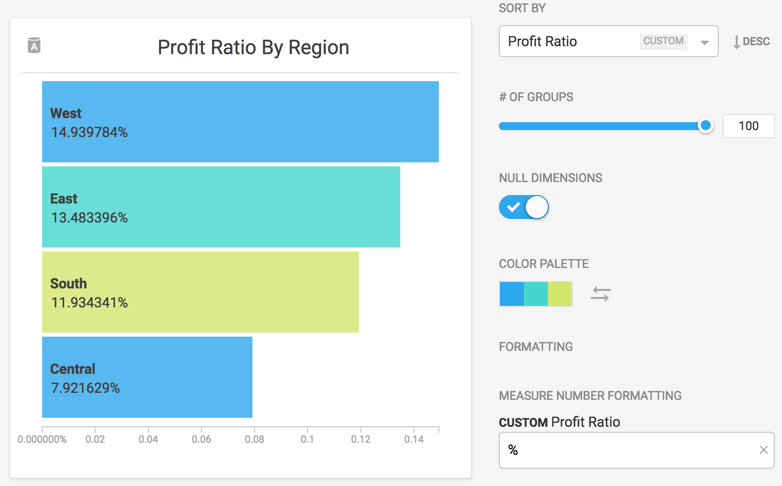
Task: Select the East bar in the chart
Action: pos(221,207)
